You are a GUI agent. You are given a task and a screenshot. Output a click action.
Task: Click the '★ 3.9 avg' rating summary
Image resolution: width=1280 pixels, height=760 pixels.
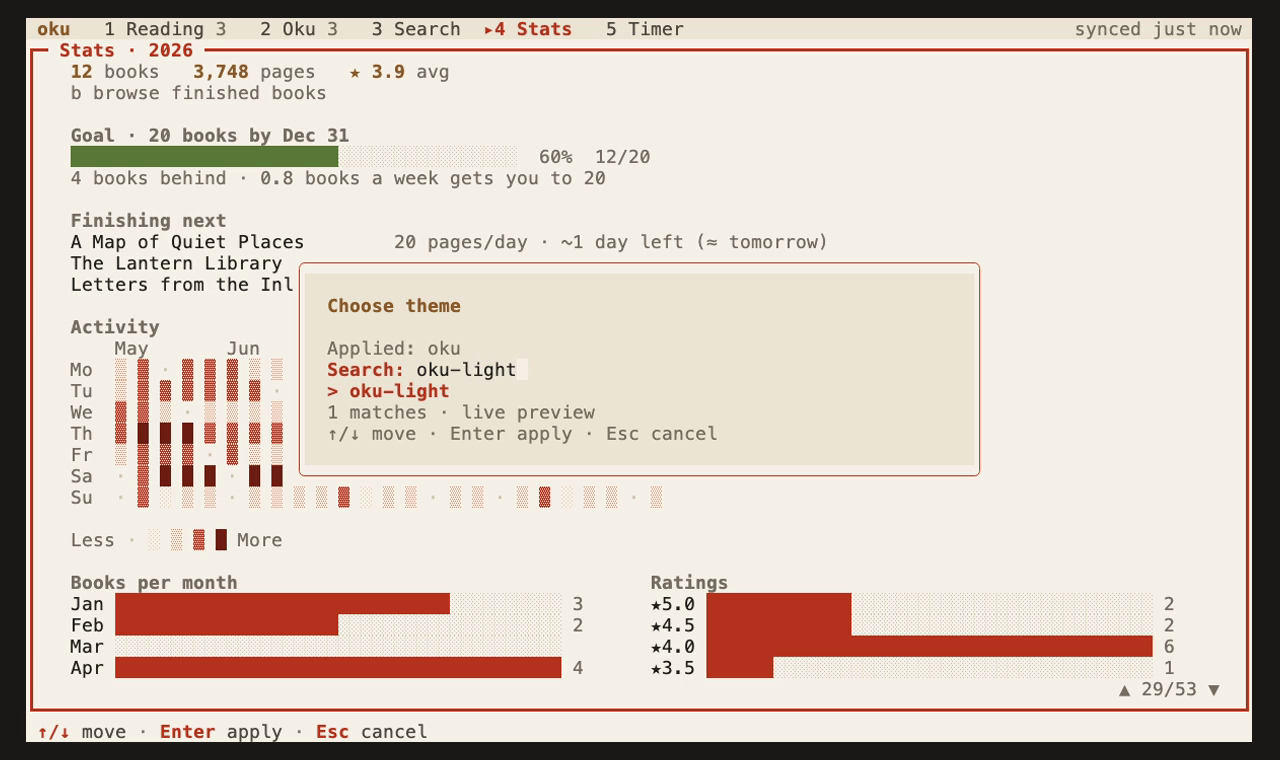point(399,72)
